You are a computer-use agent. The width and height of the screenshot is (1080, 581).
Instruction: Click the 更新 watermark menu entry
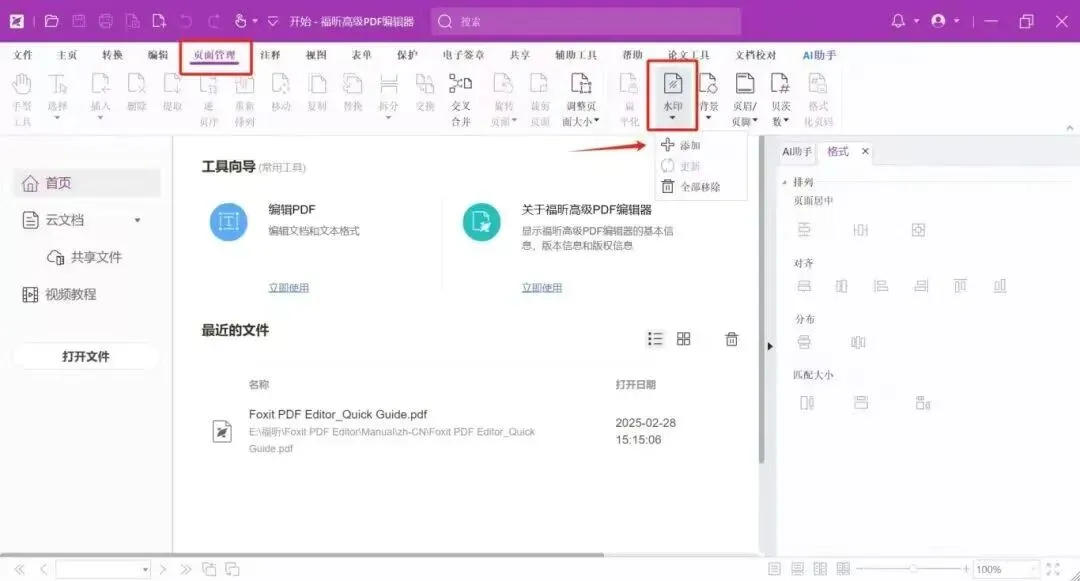tap(681, 166)
